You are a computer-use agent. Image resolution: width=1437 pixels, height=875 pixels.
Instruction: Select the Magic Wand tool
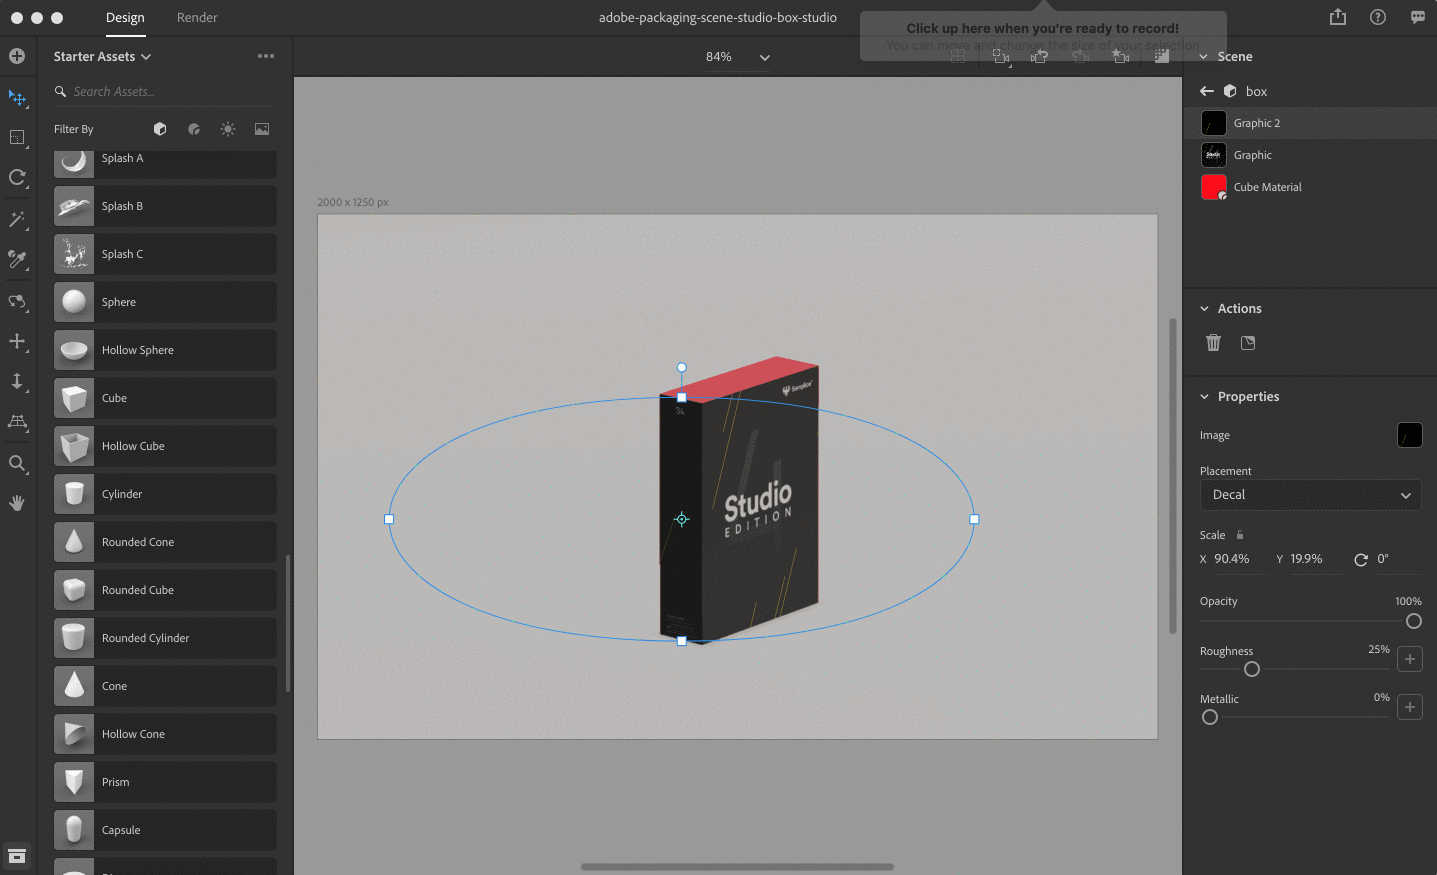[x=17, y=219]
